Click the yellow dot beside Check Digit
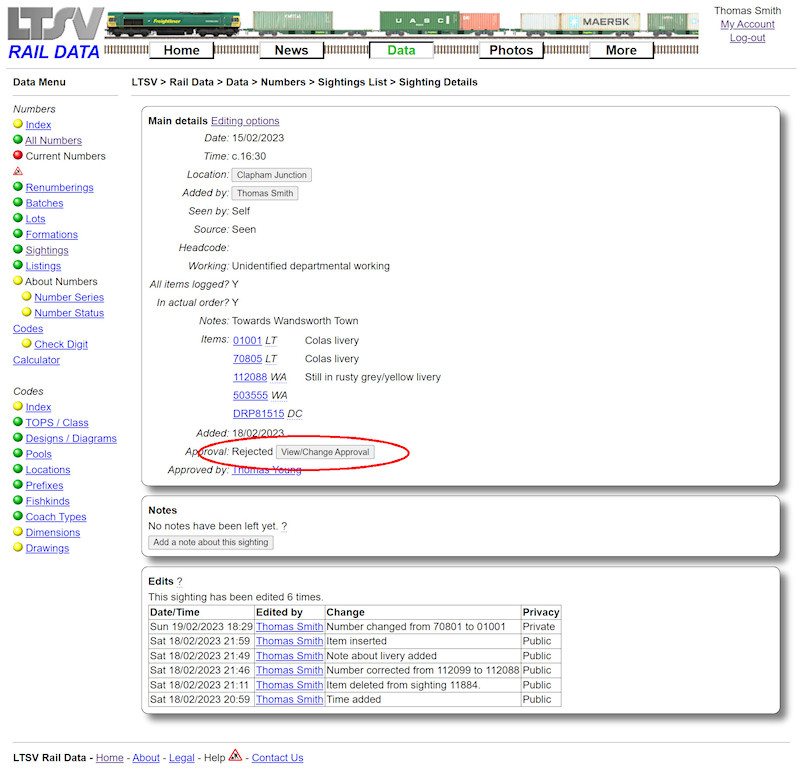800x772 pixels. click(25, 344)
